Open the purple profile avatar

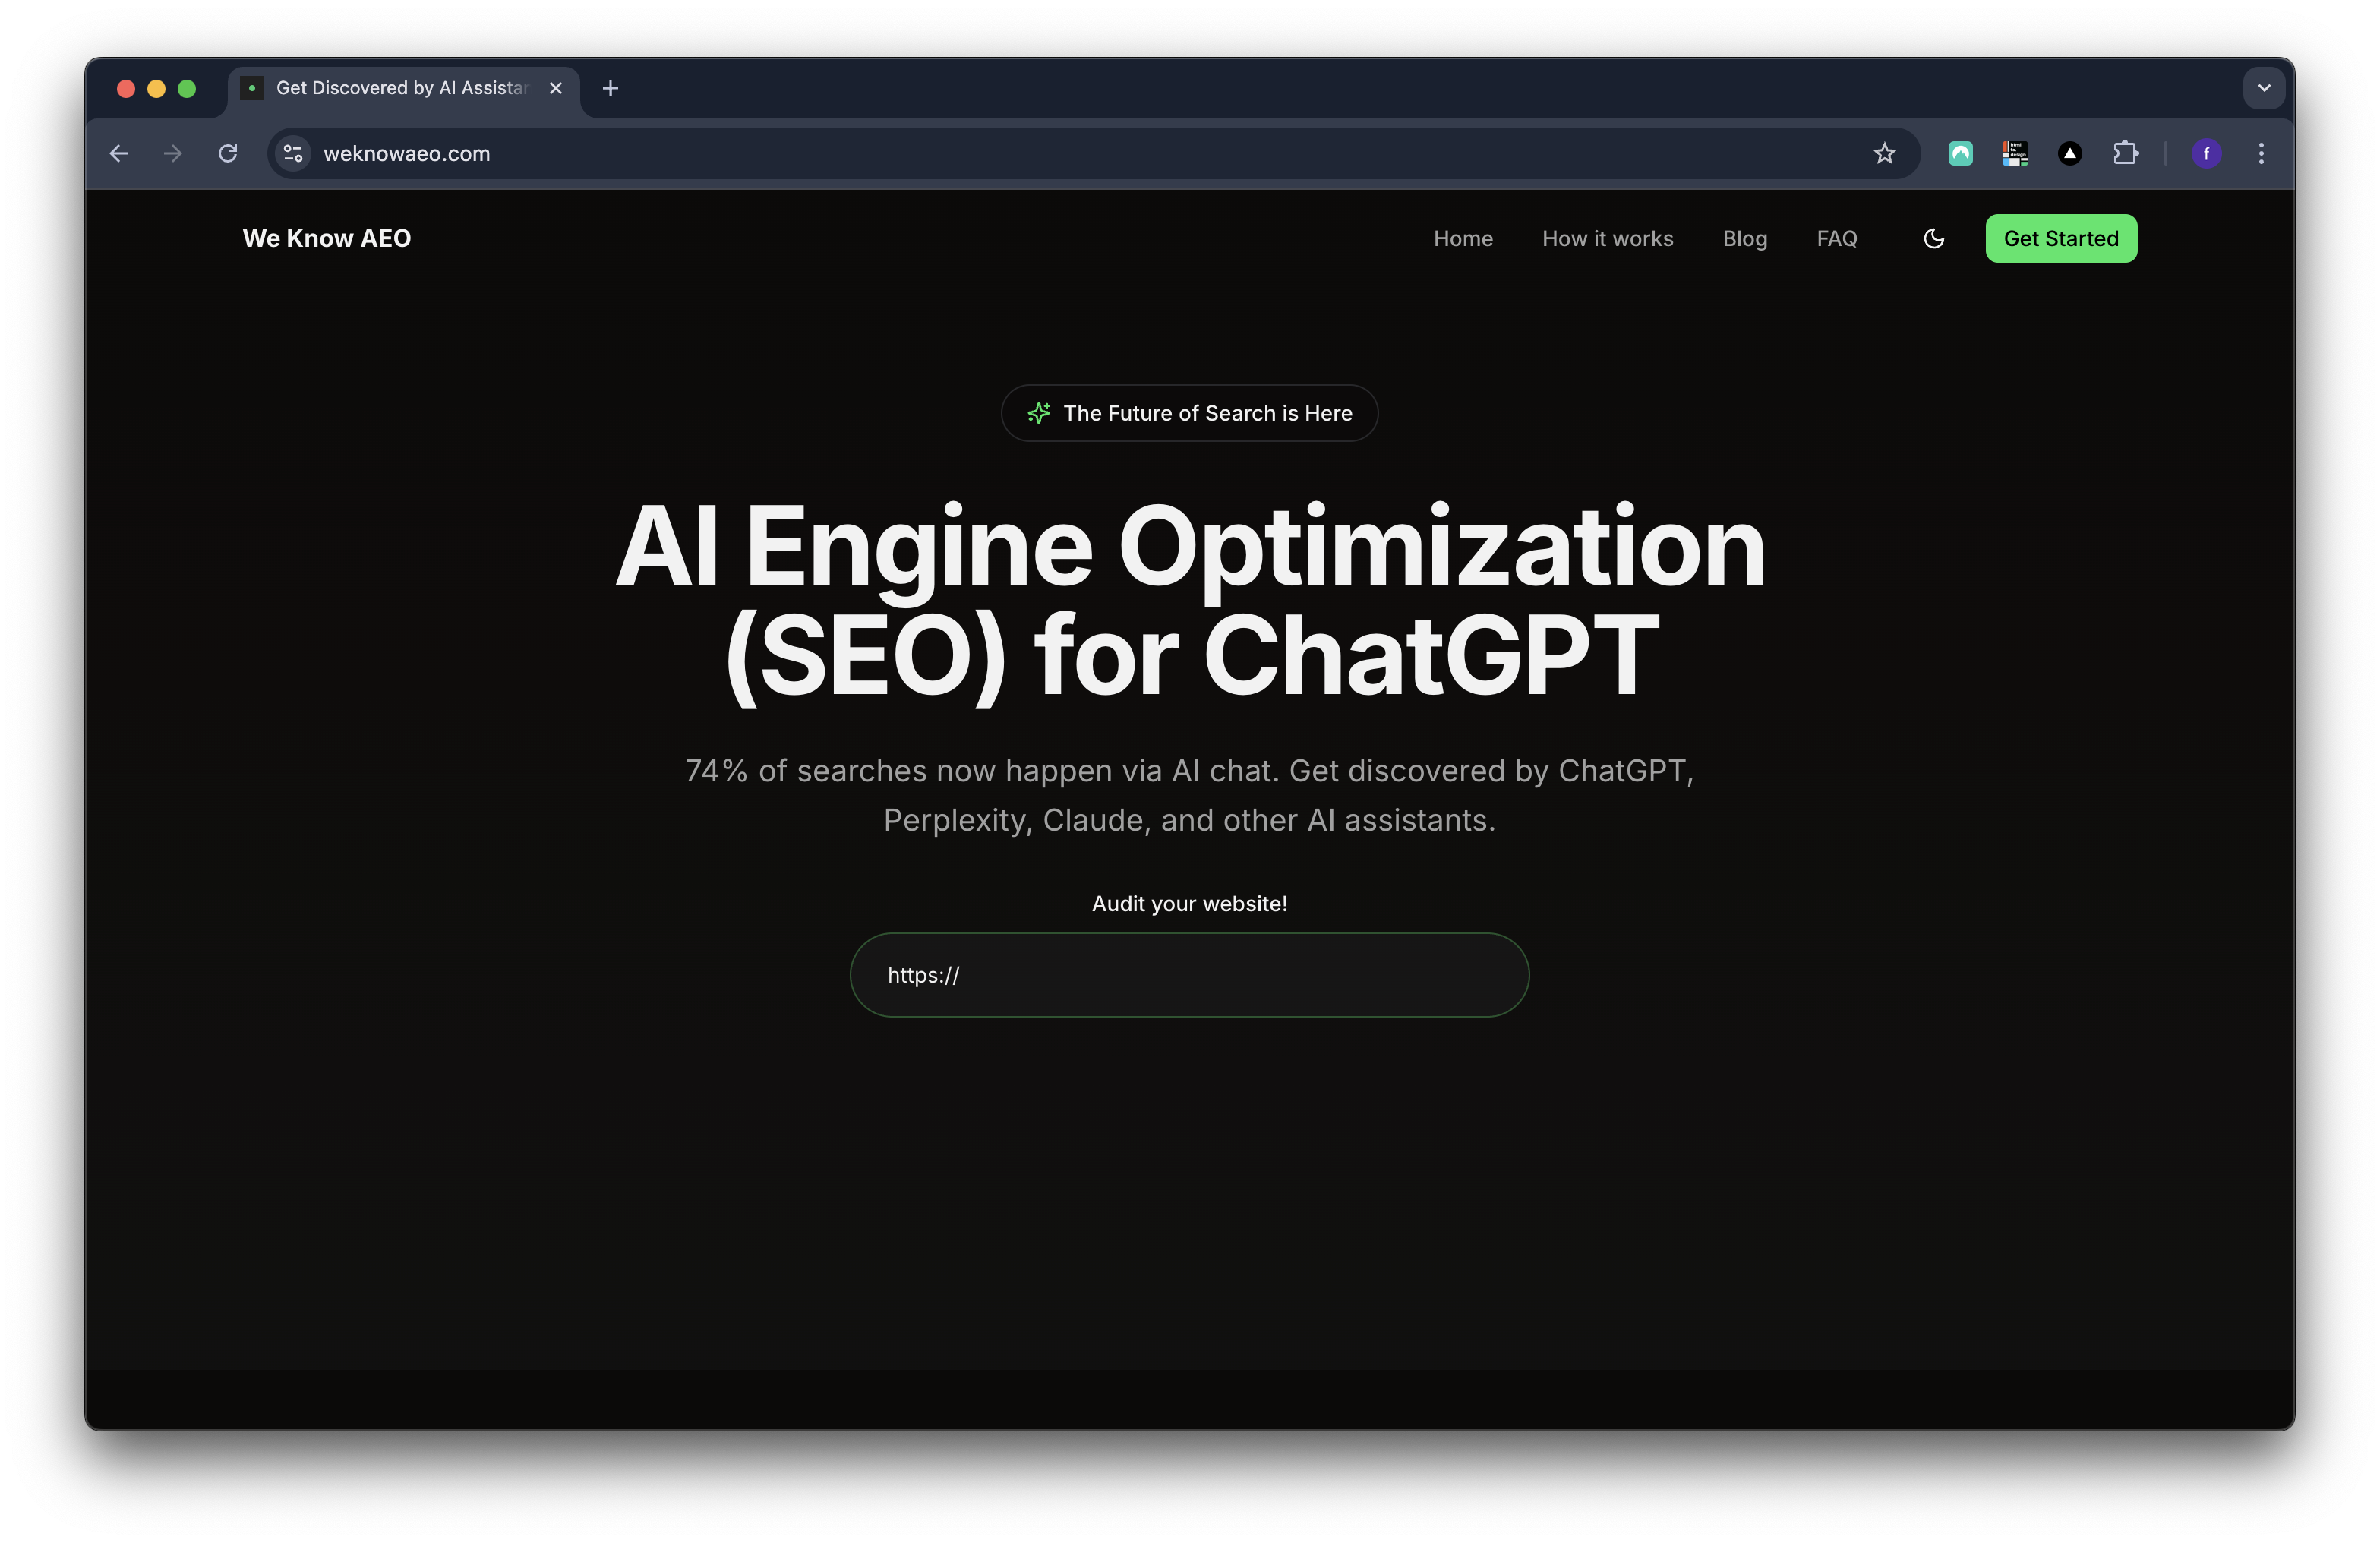(2206, 154)
